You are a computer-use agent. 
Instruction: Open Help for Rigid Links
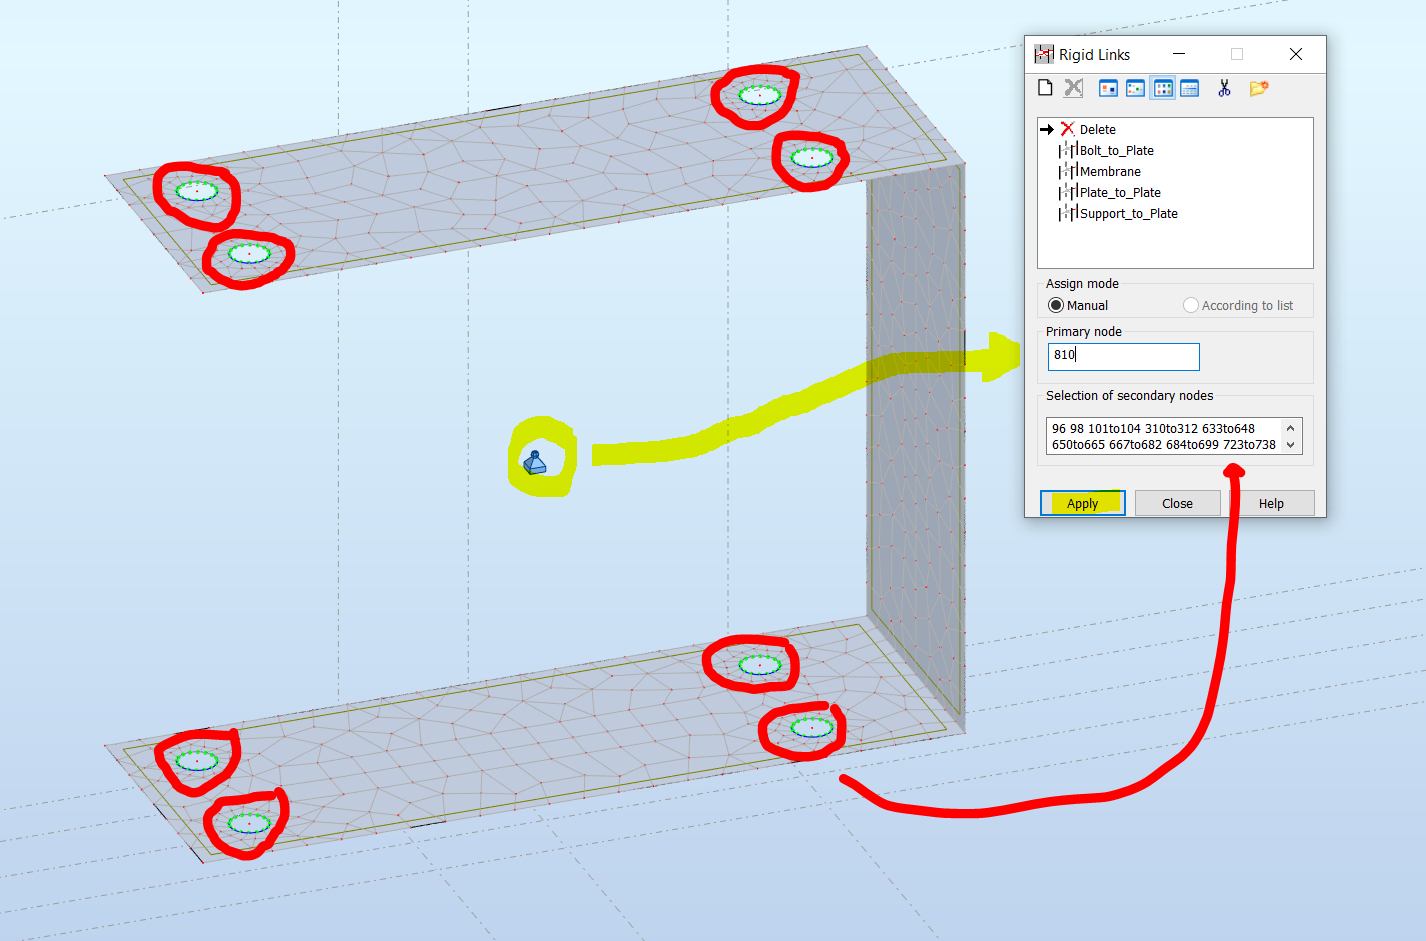click(x=1272, y=503)
